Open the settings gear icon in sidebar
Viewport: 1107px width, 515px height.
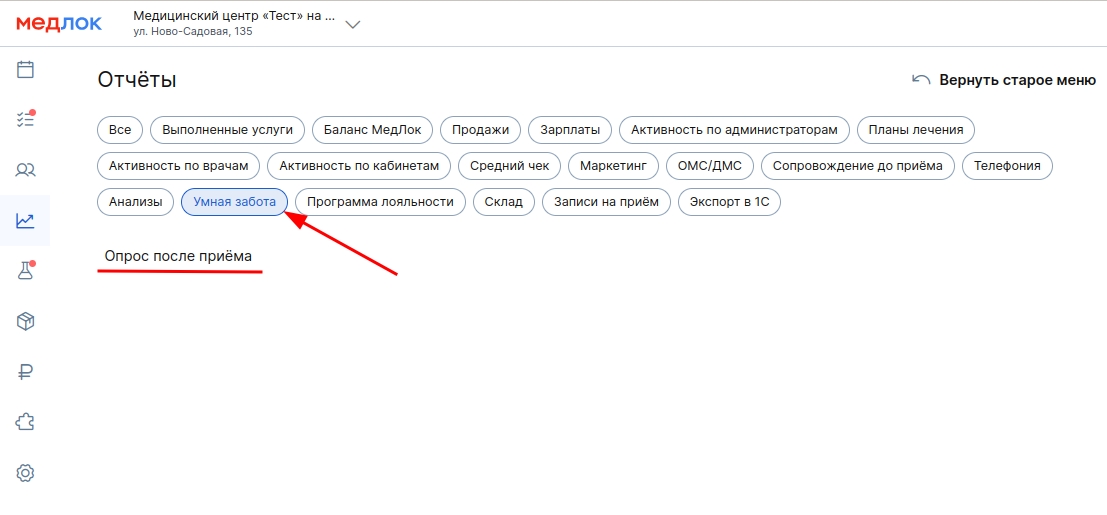pos(25,473)
